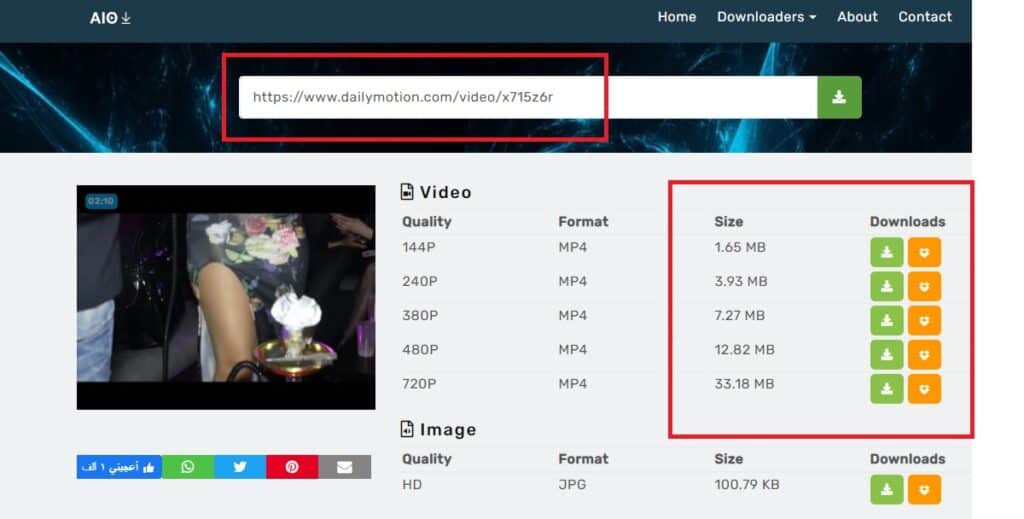This screenshot has height=519, width=1024.
Task: Click the Image section file icon
Action: [407, 429]
